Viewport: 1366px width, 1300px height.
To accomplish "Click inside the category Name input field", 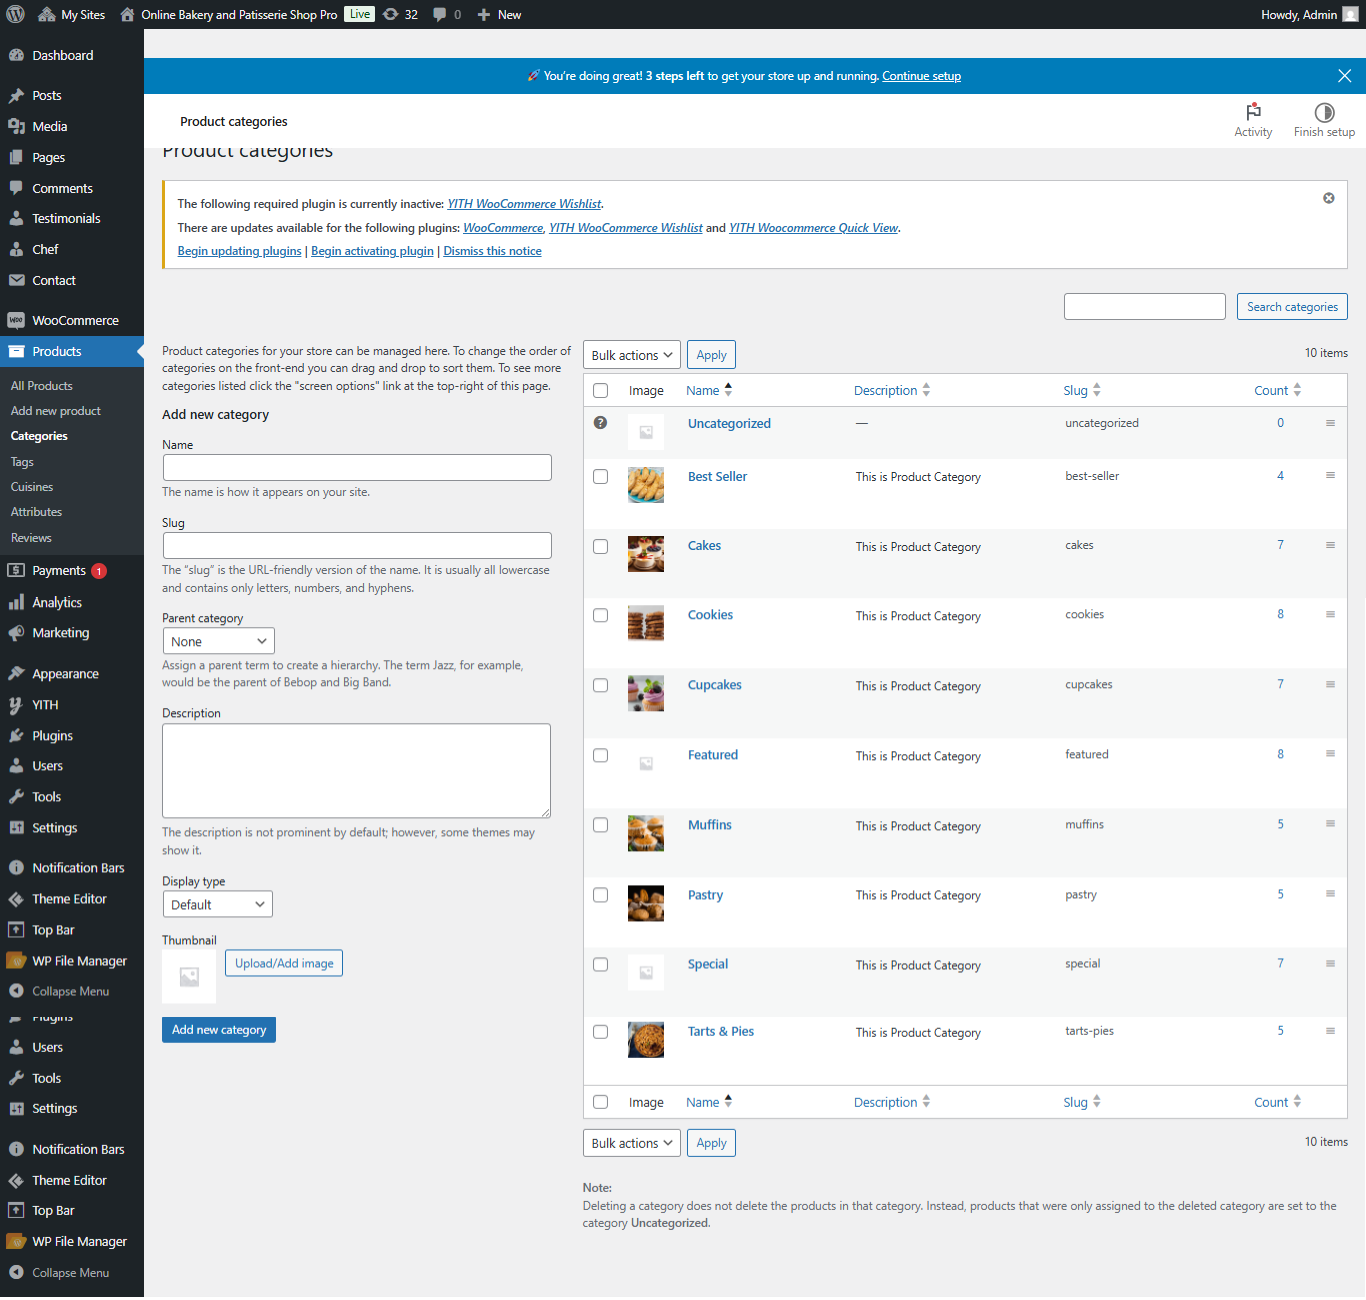I will [356, 467].
